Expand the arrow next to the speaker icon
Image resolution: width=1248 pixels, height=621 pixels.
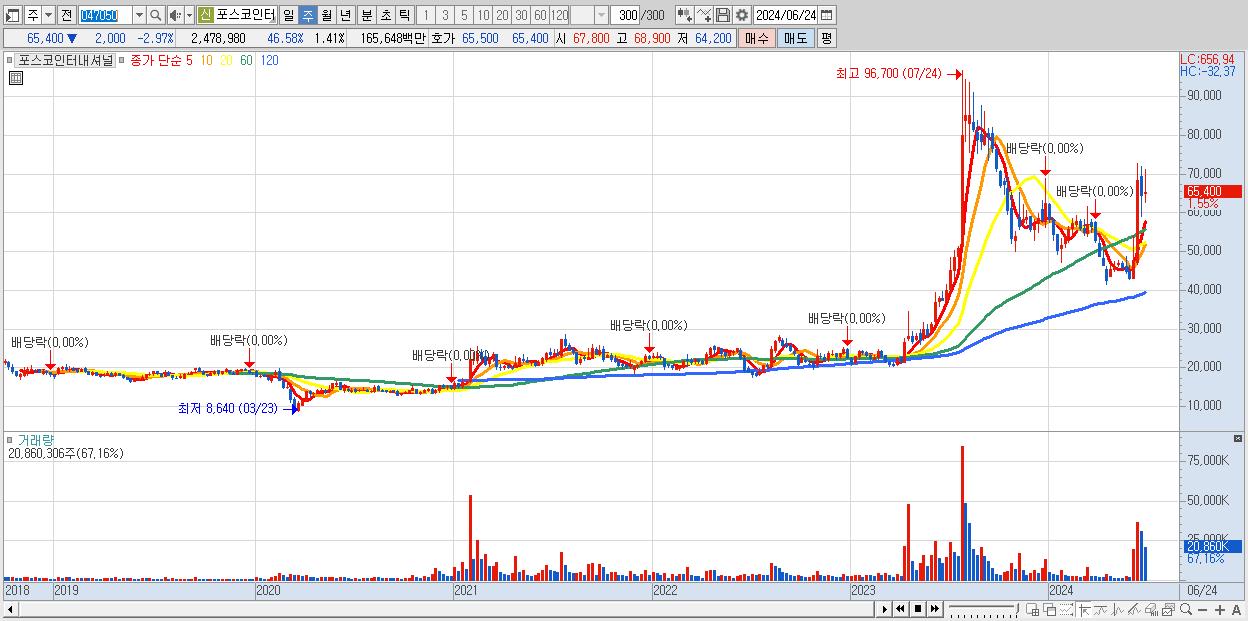189,15
